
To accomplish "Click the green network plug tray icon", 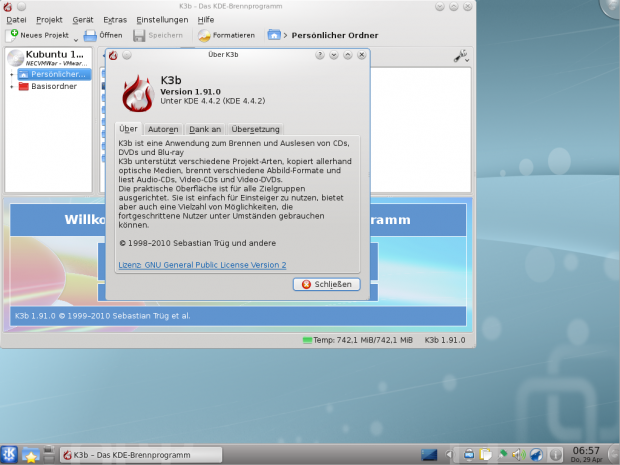I will [503, 455].
